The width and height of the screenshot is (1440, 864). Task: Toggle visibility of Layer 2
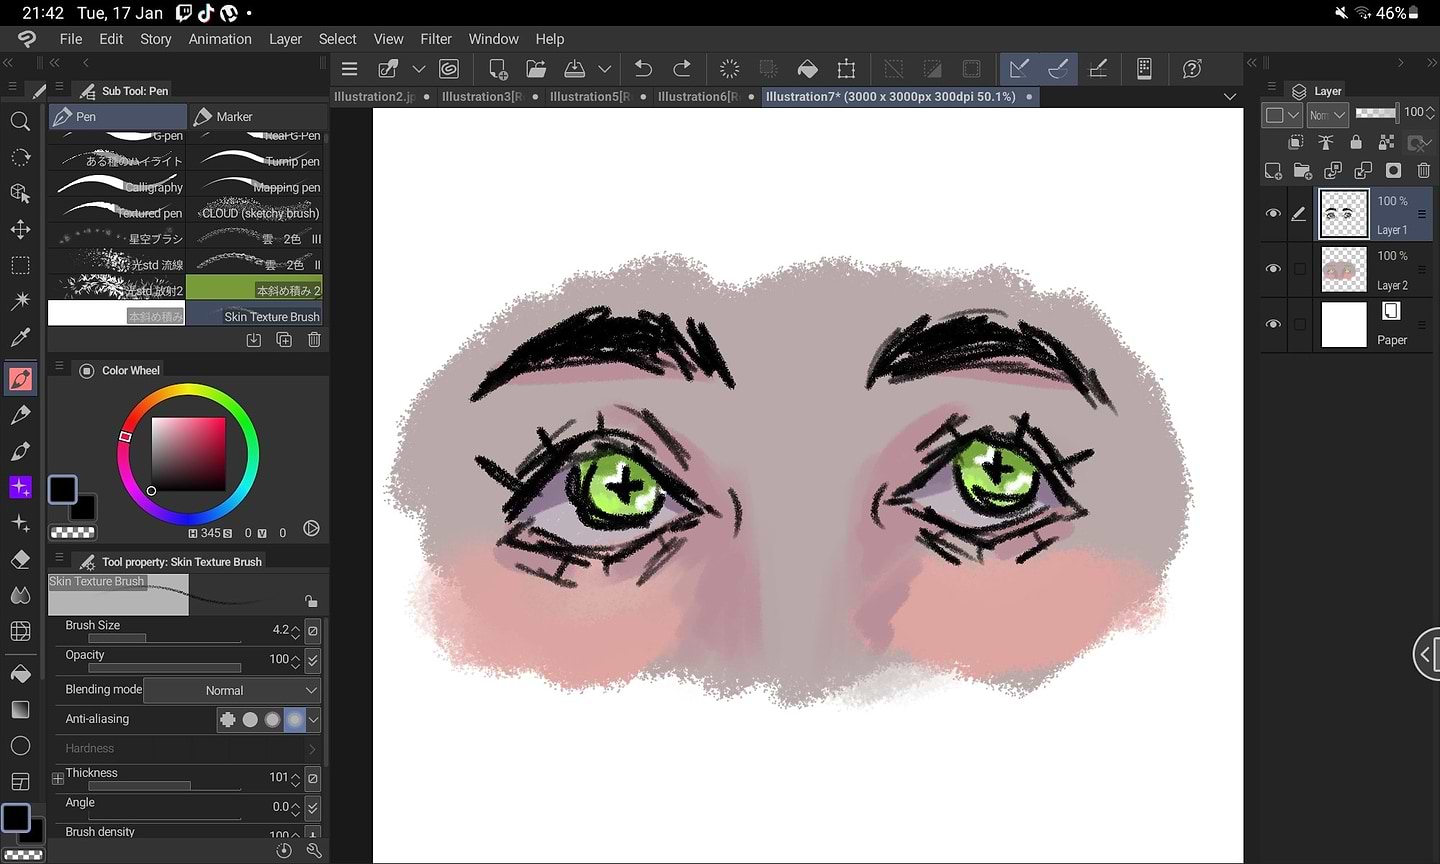coord(1273,269)
